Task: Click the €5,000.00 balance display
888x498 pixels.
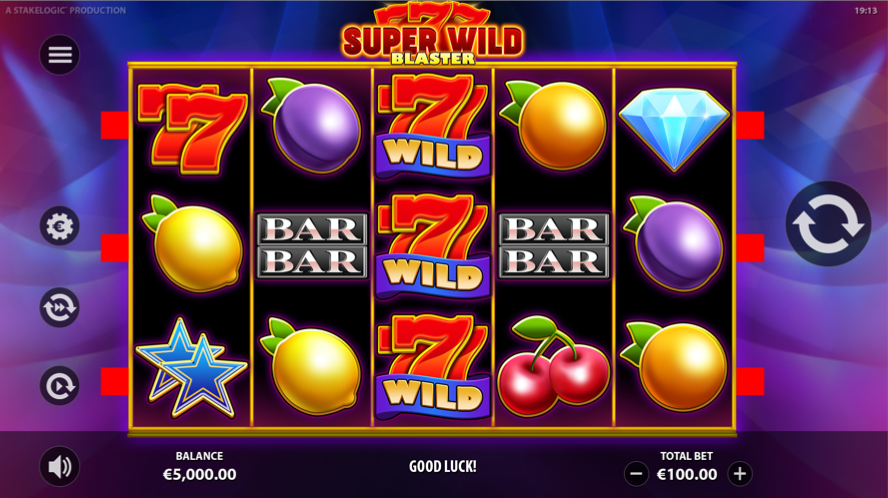Action: coord(199,474)
